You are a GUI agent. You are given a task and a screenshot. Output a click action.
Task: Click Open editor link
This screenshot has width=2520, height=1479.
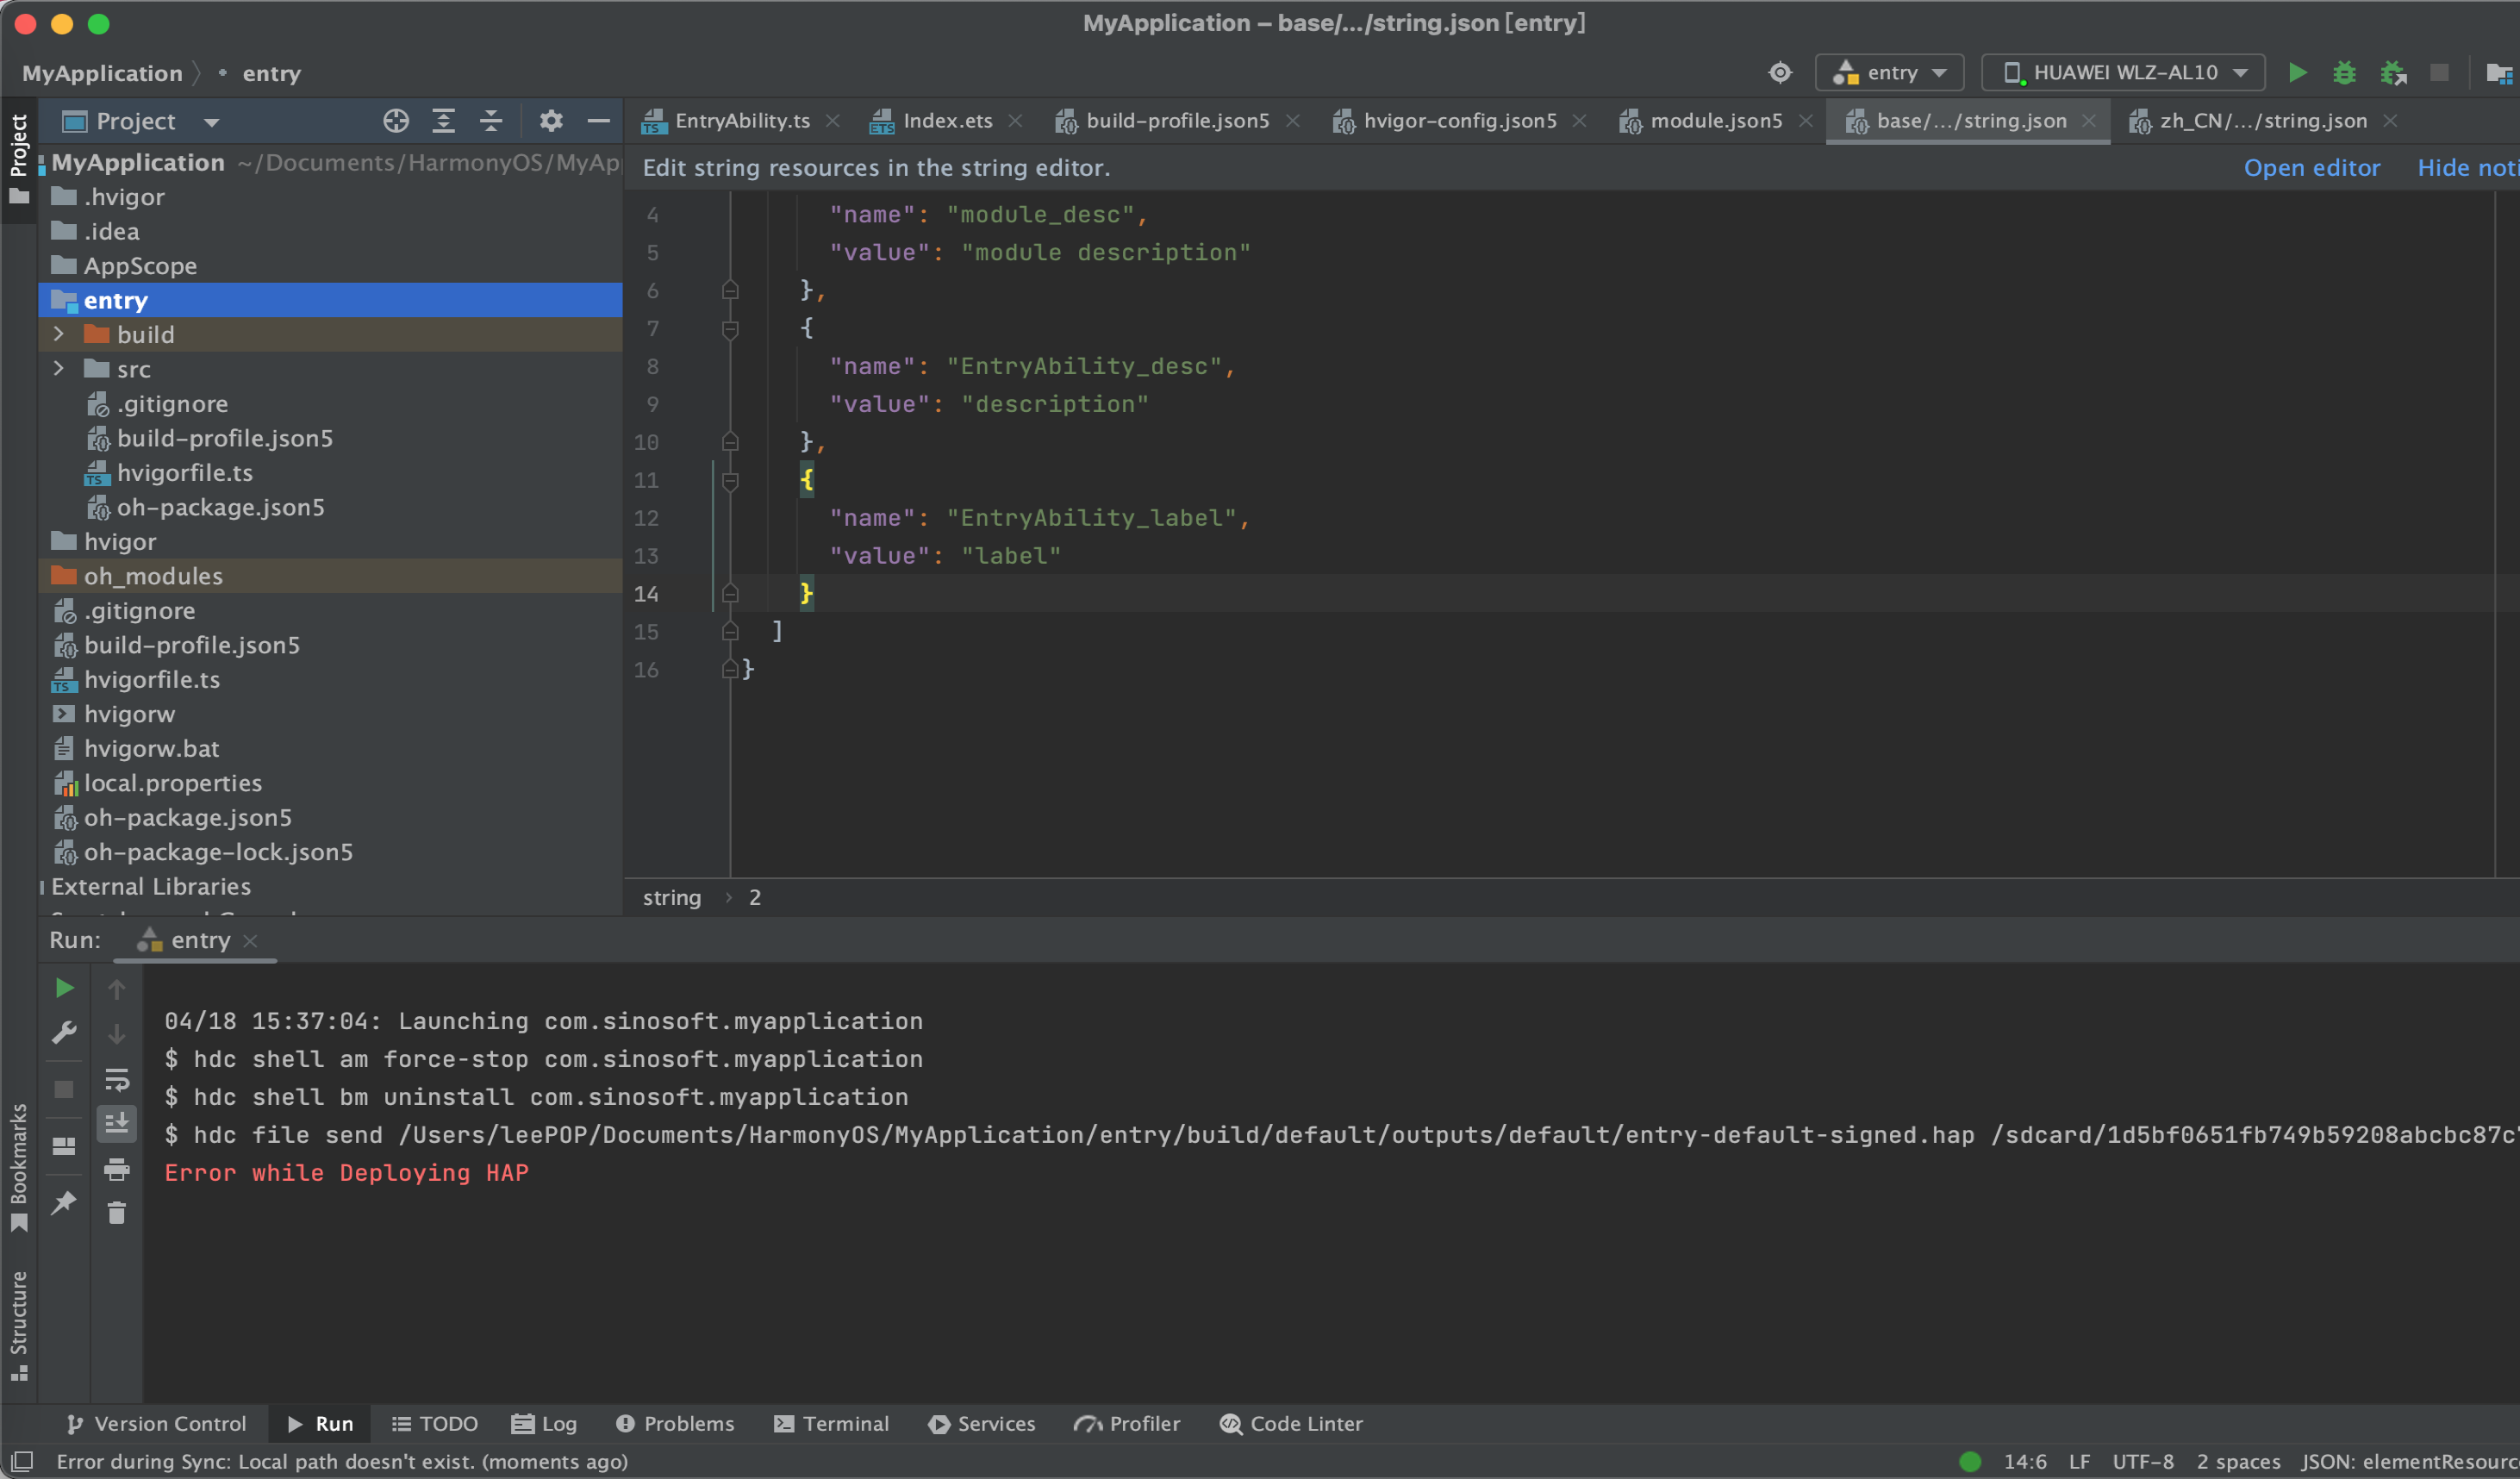[2311, 168]
